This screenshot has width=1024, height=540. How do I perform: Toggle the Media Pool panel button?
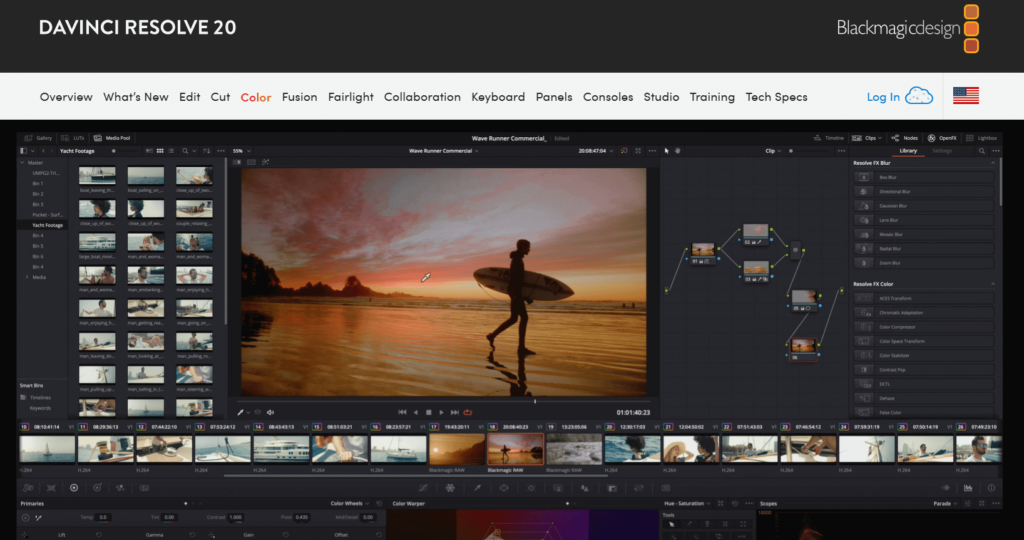click(x=112, y=138)
